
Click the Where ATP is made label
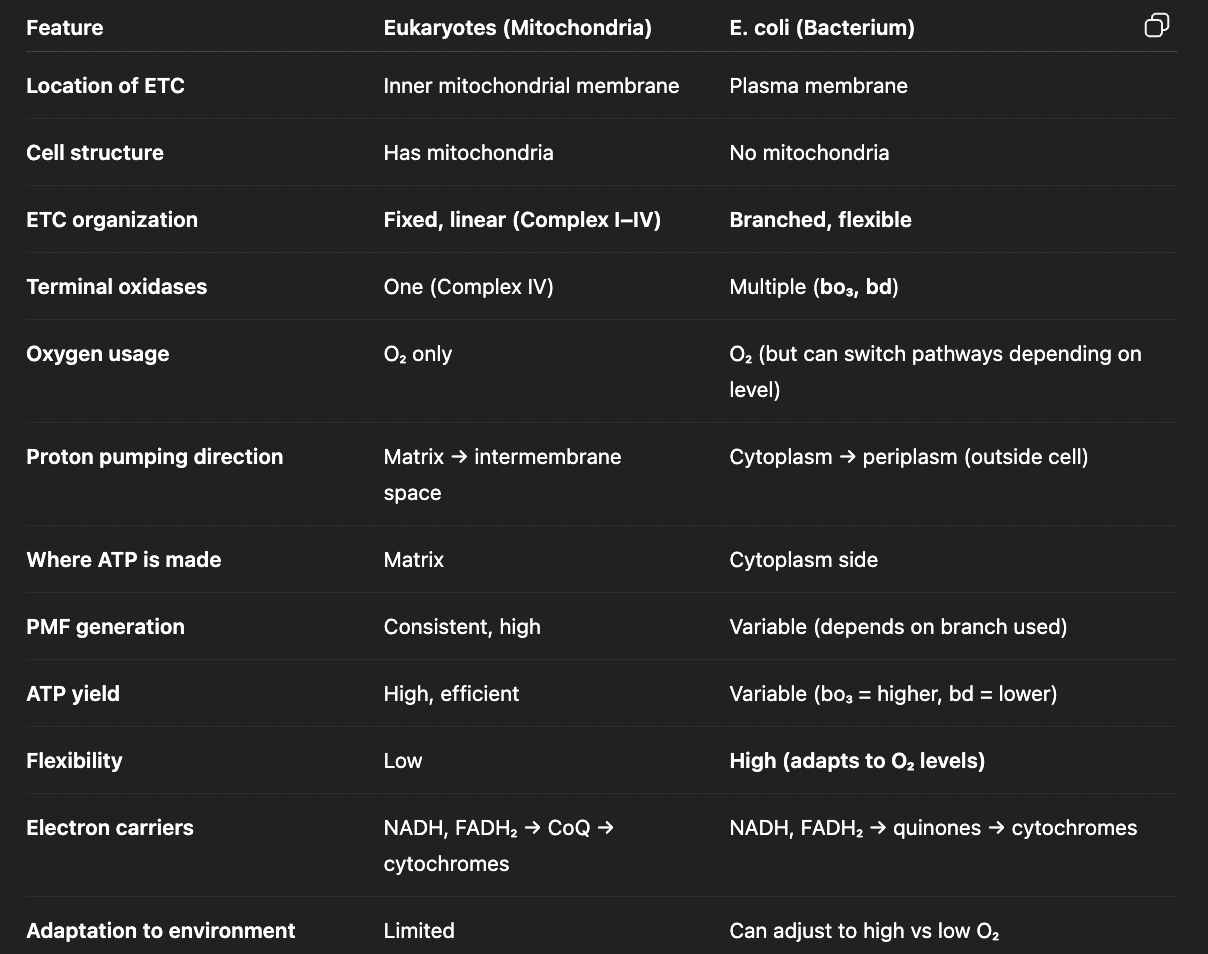tap(124, 560)
